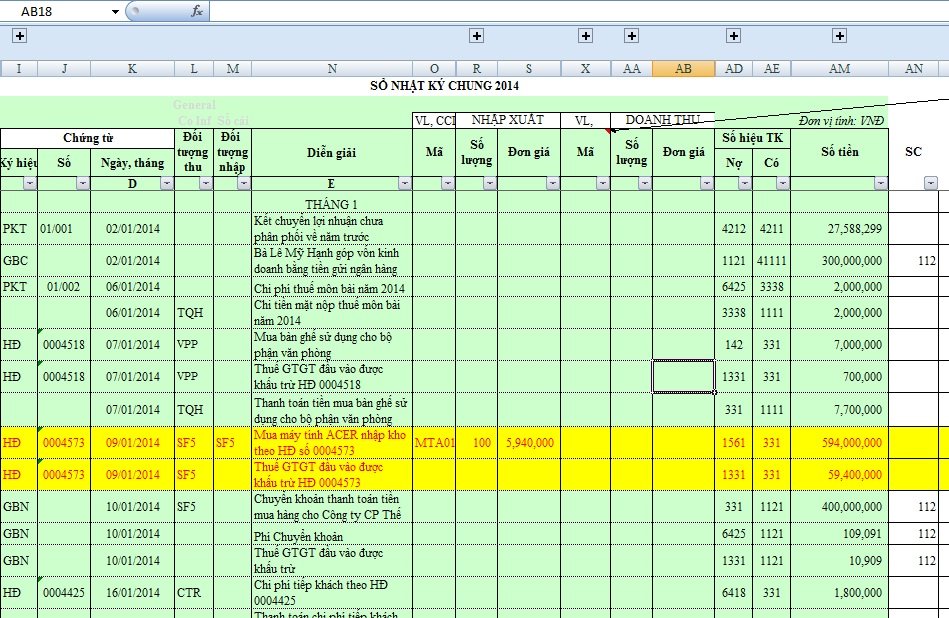
Task: Open the Diễn giải column filter dropdown
Action: click(x=404, y=184)
